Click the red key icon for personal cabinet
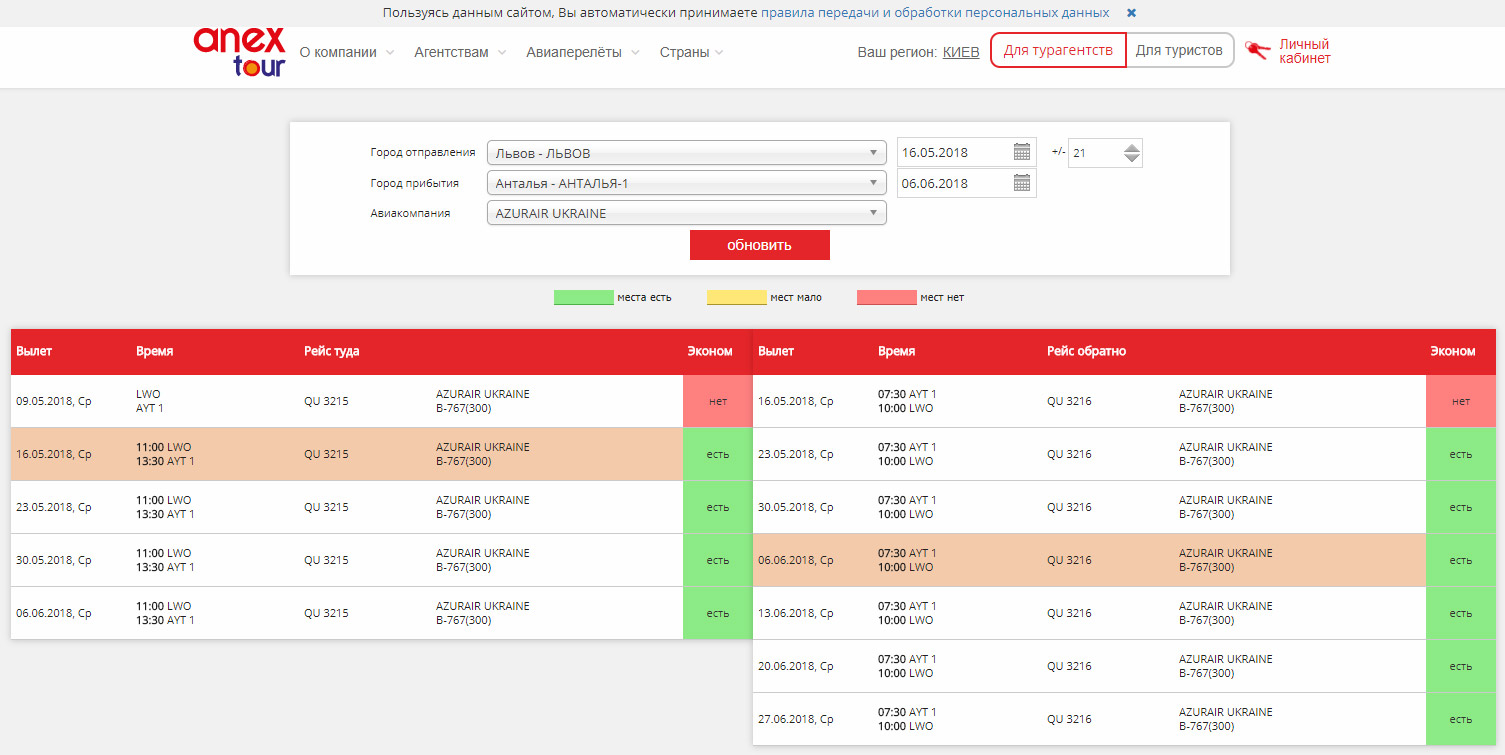The height and width of the screenshot is (755, 1505). [x=1257, y=51]
